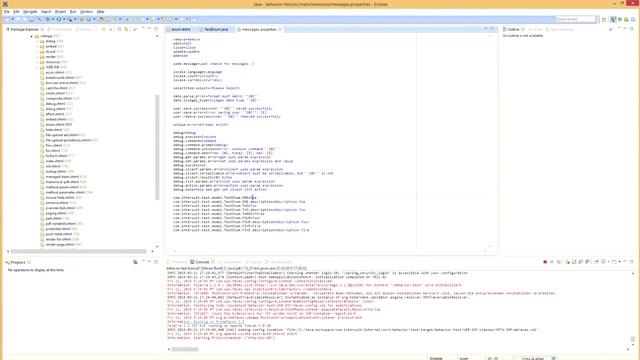
Task: Switch to the Problems tab
Action: tap(178, 262)
